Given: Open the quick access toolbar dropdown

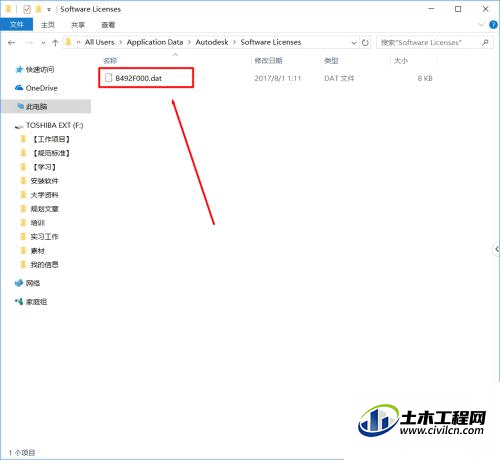Looking at the screenshot, I should pos(49,10).
